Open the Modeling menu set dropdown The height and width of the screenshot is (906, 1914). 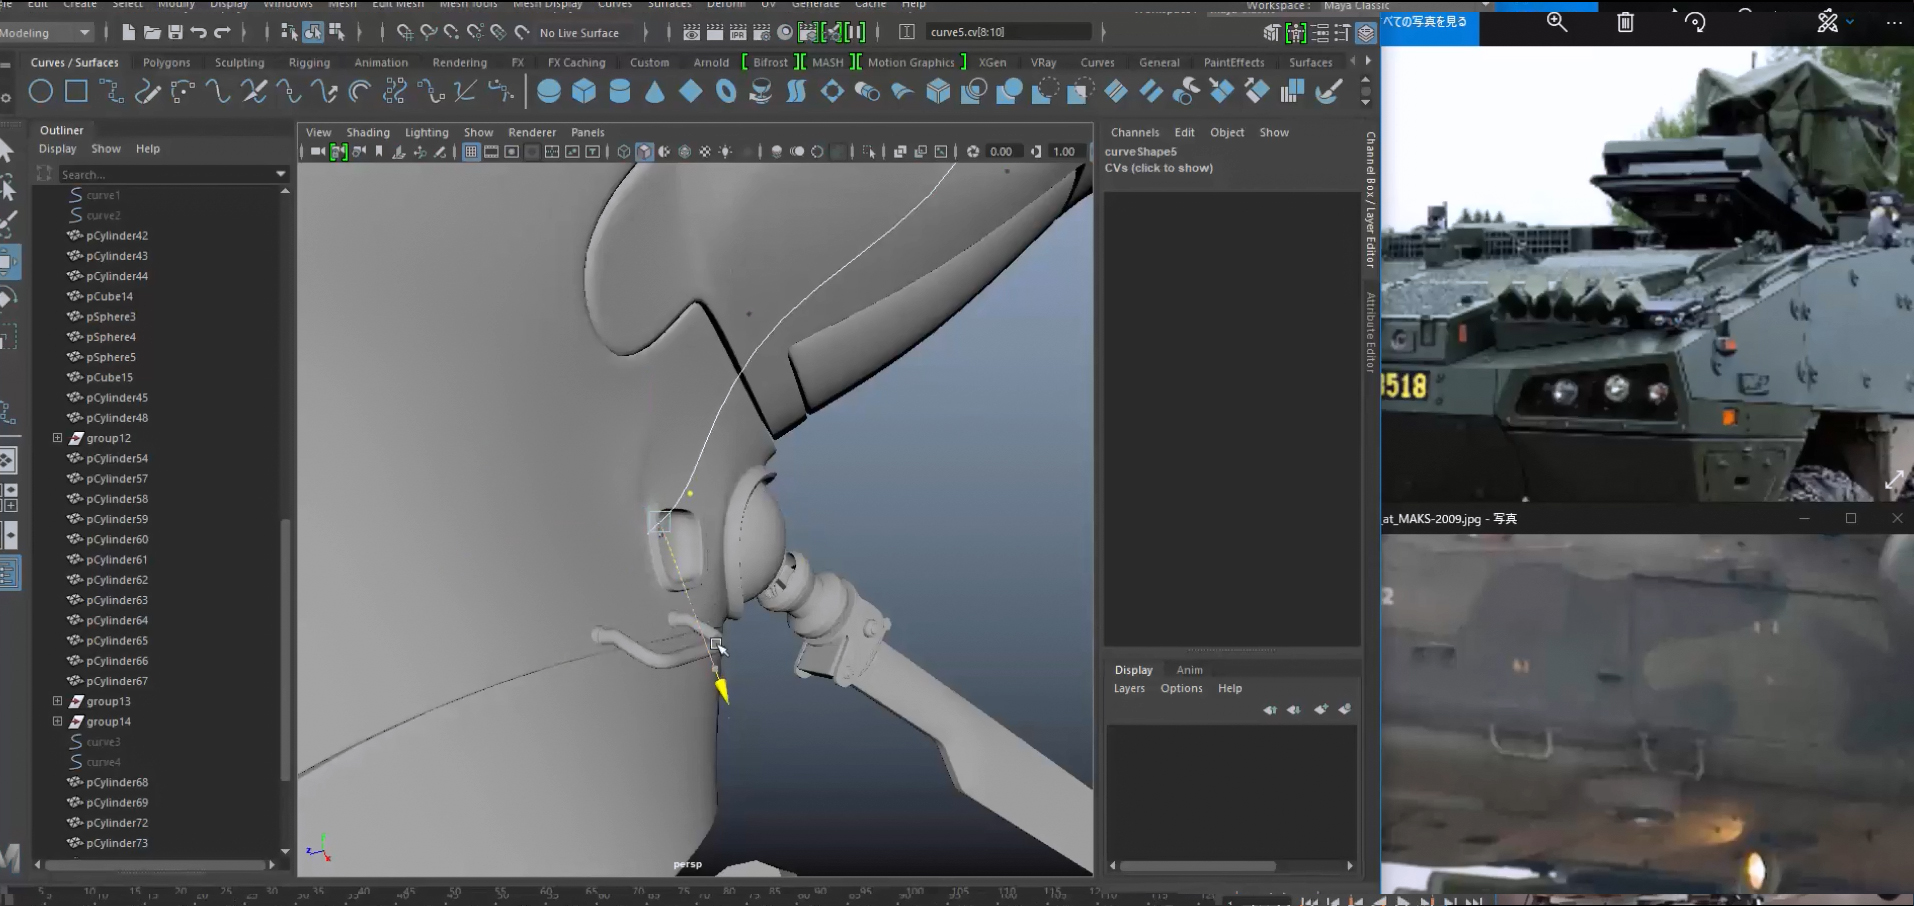45,31
